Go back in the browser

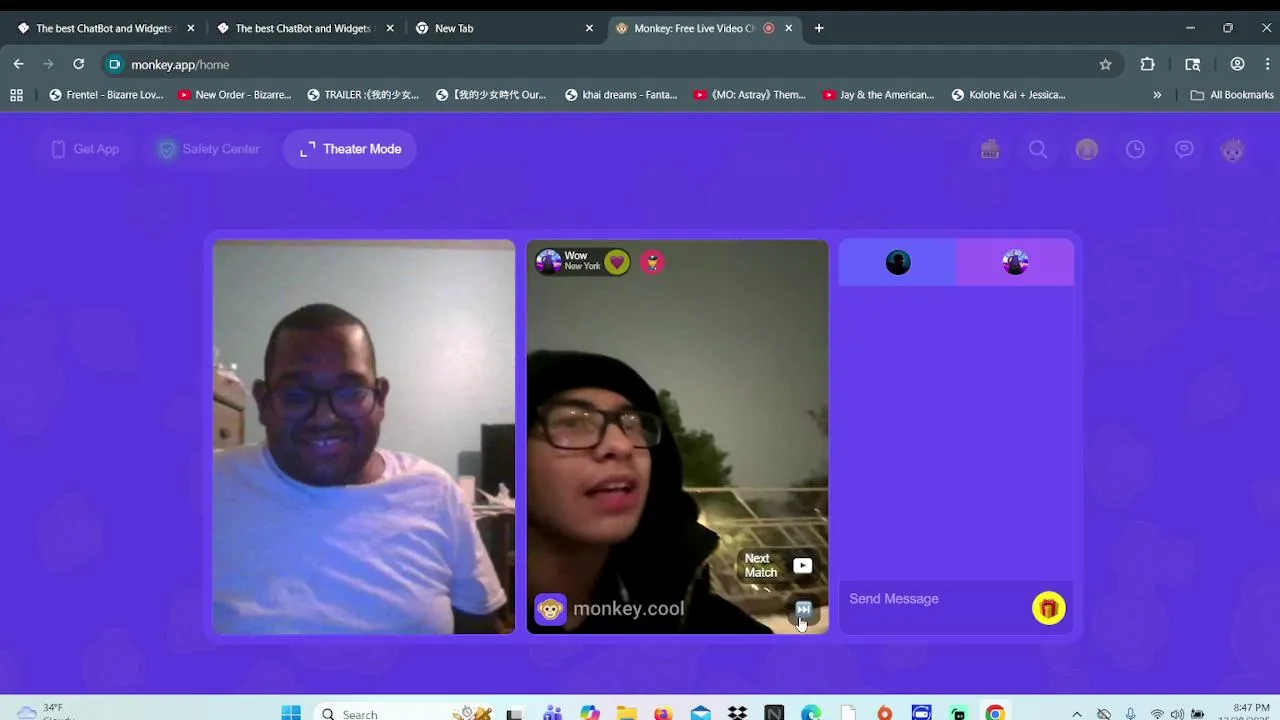(x=18, y=64)
